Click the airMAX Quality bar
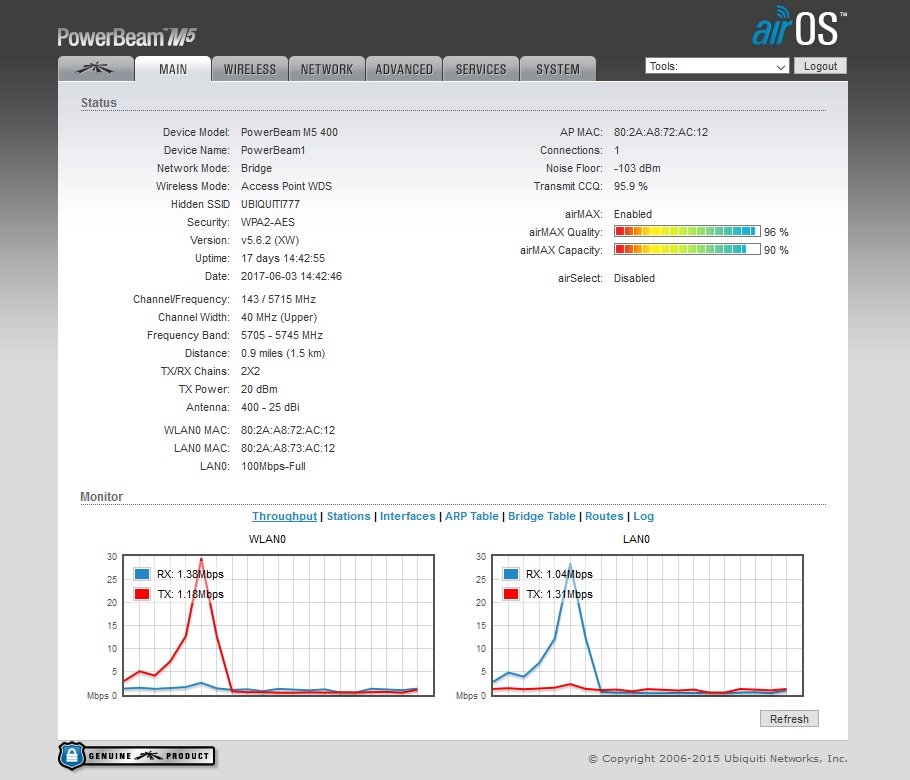This screenshot has height=780, width=910. (687, 232)
